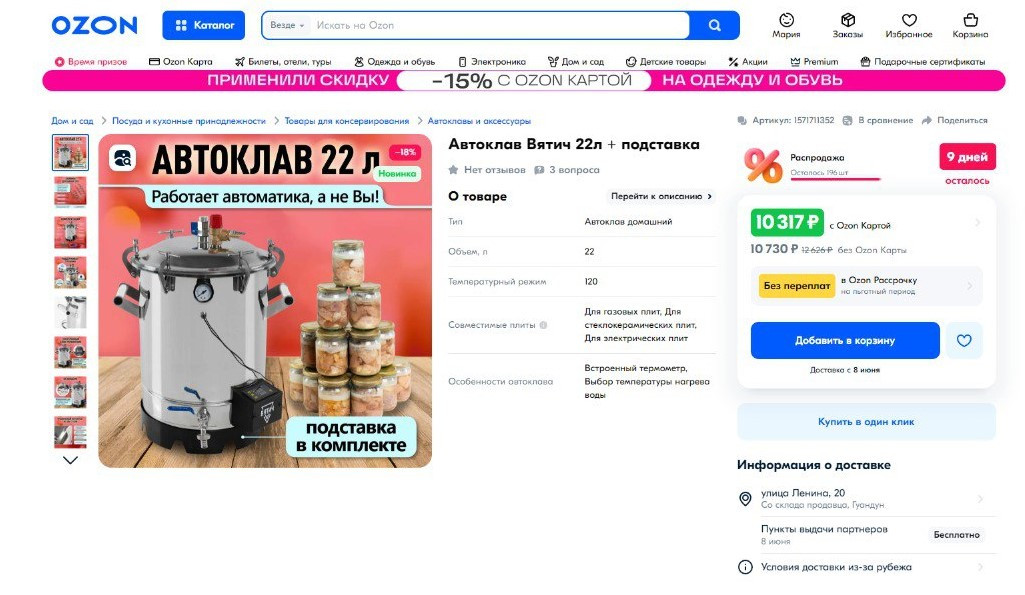1025x595 pixels.
Task: Select the second product thumbnail
Action: 70,192
